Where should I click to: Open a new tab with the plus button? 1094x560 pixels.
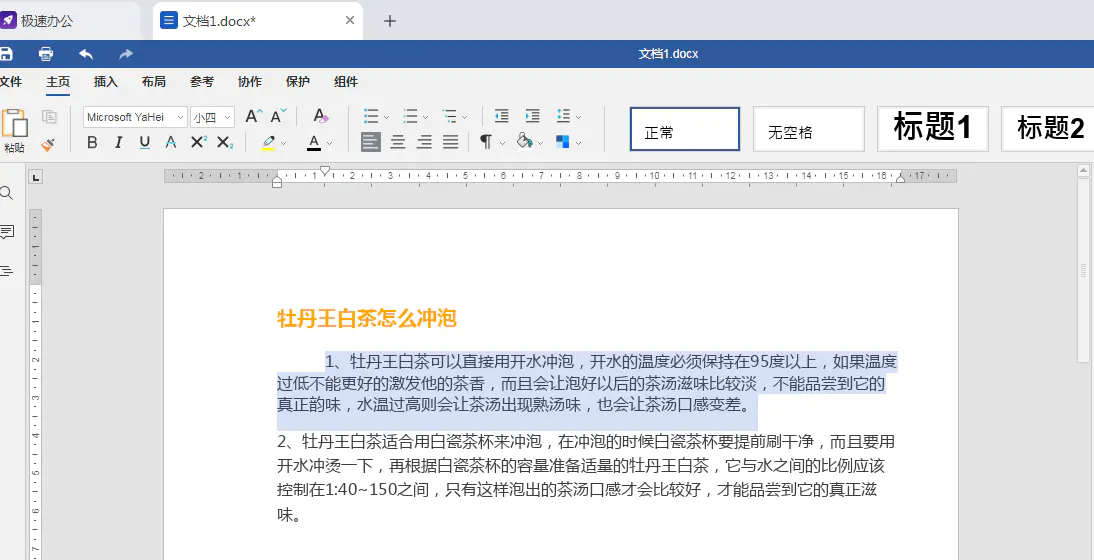coord(390,21)
